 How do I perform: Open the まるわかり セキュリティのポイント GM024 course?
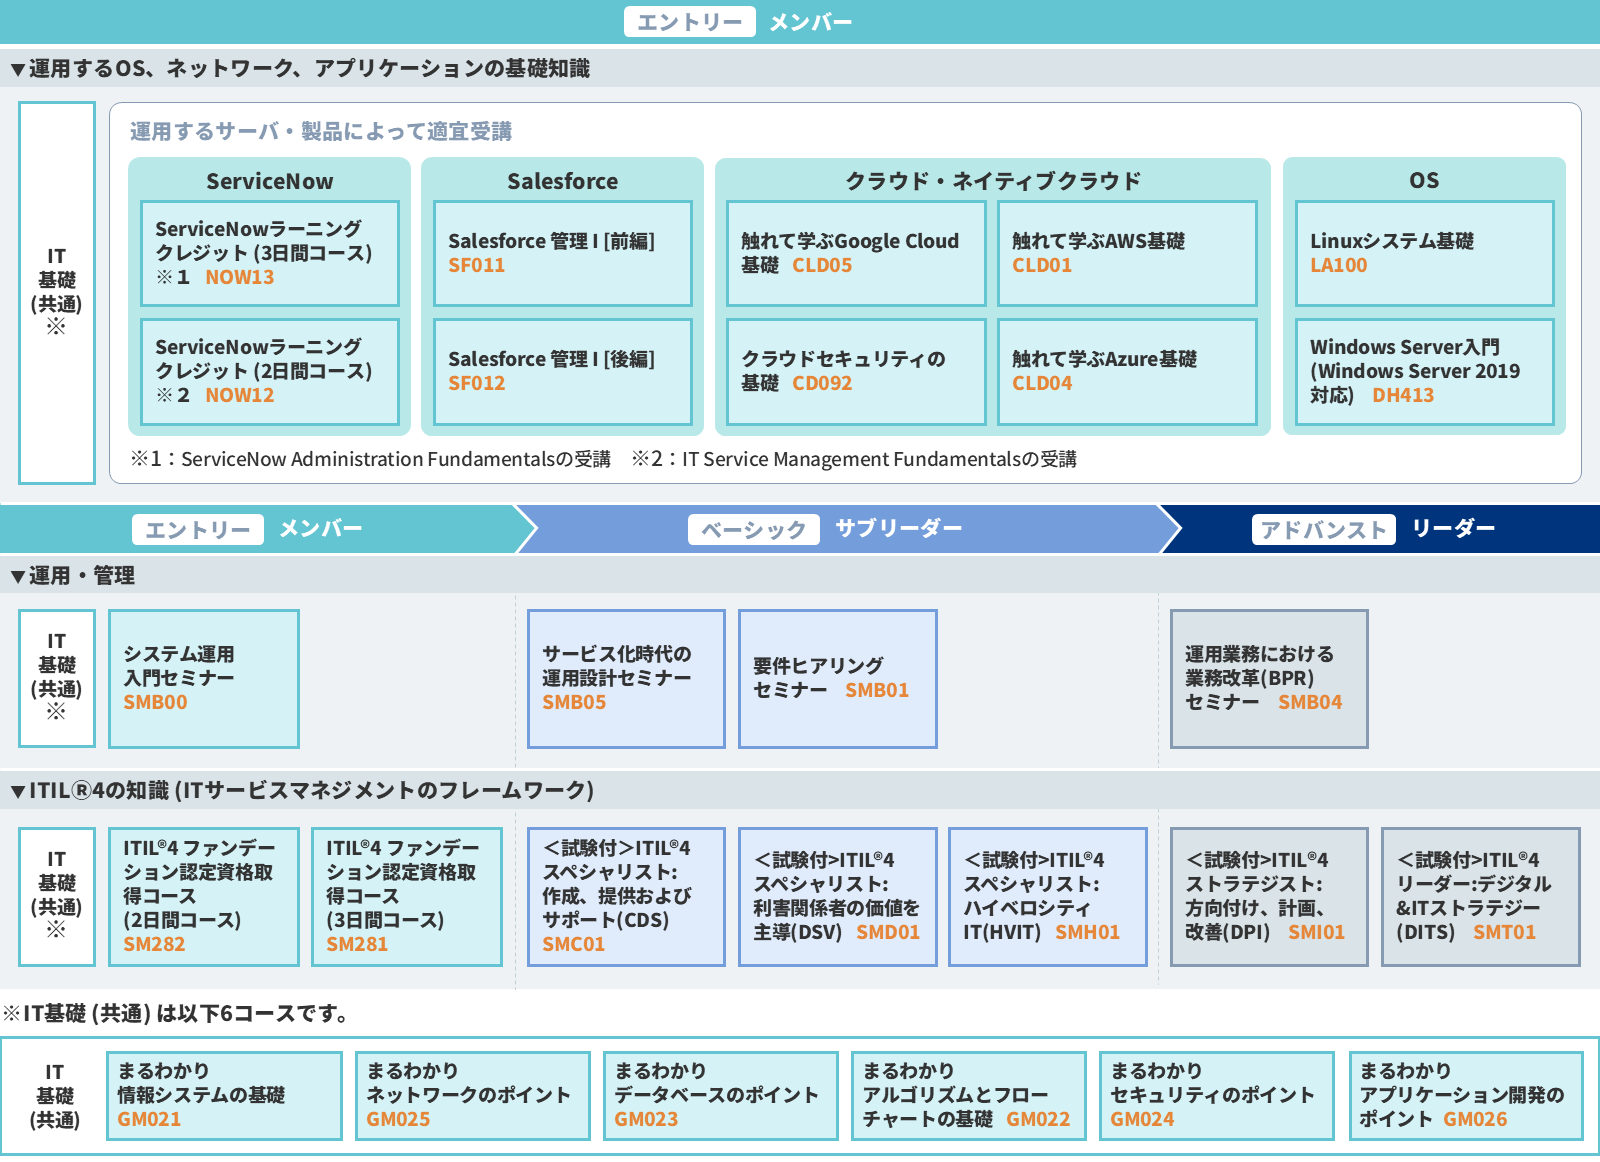click(1215, 1095)
